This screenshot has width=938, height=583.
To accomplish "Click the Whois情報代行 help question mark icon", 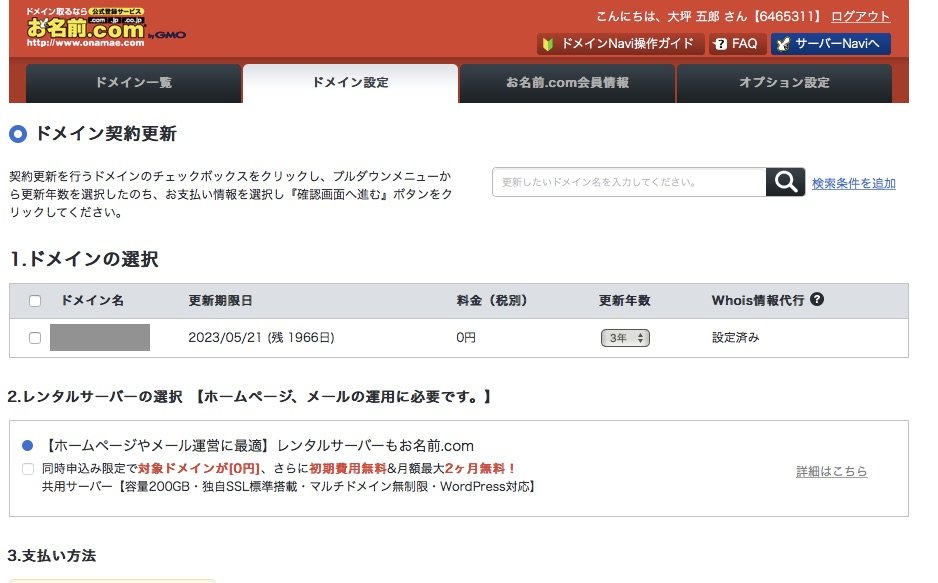I will [x=817, y=300].
